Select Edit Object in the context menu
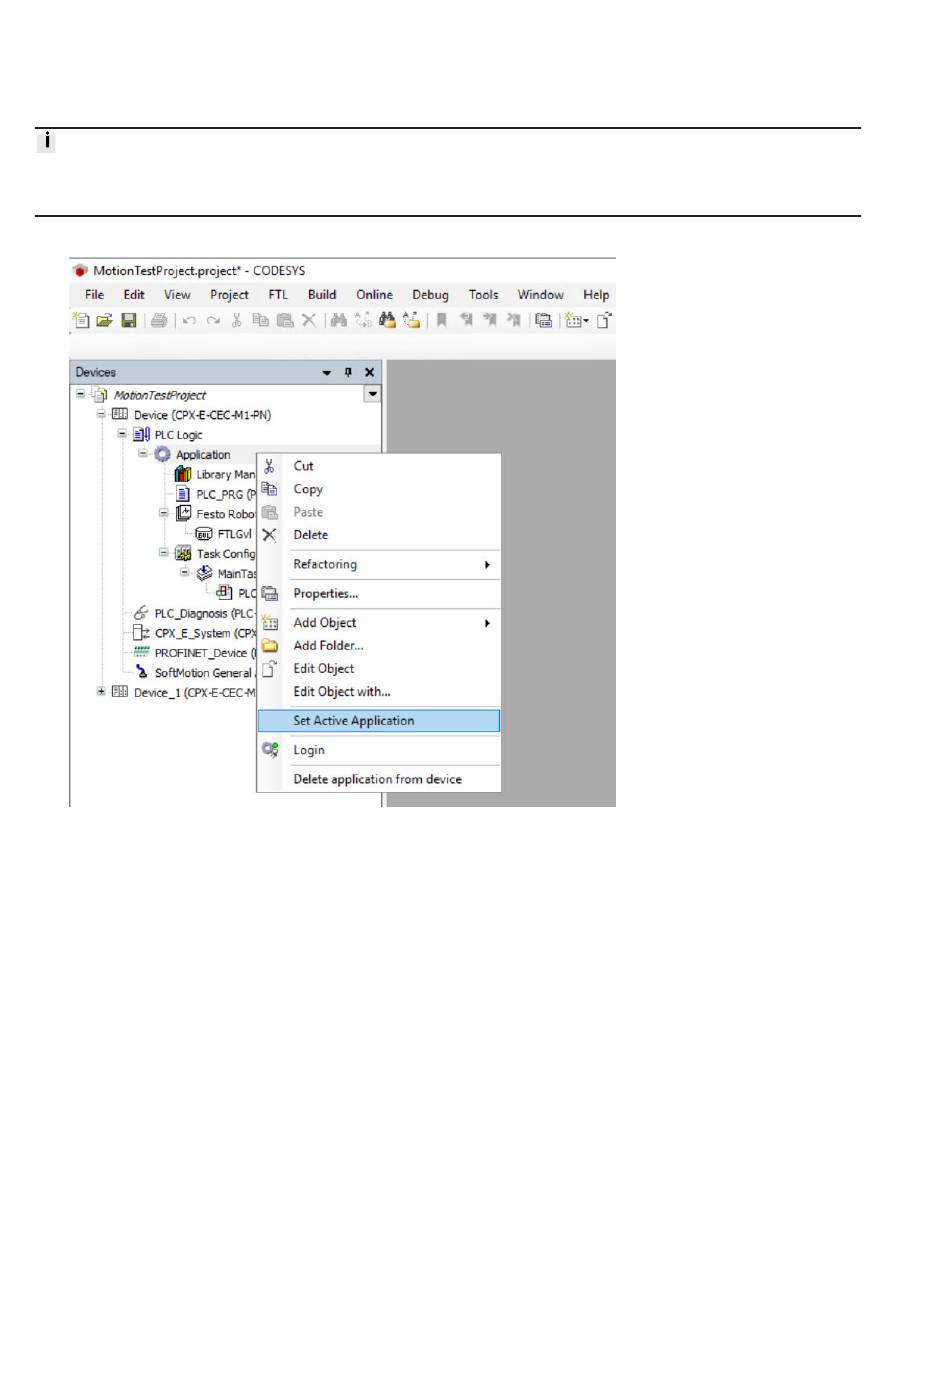 [x=379, y=669]
